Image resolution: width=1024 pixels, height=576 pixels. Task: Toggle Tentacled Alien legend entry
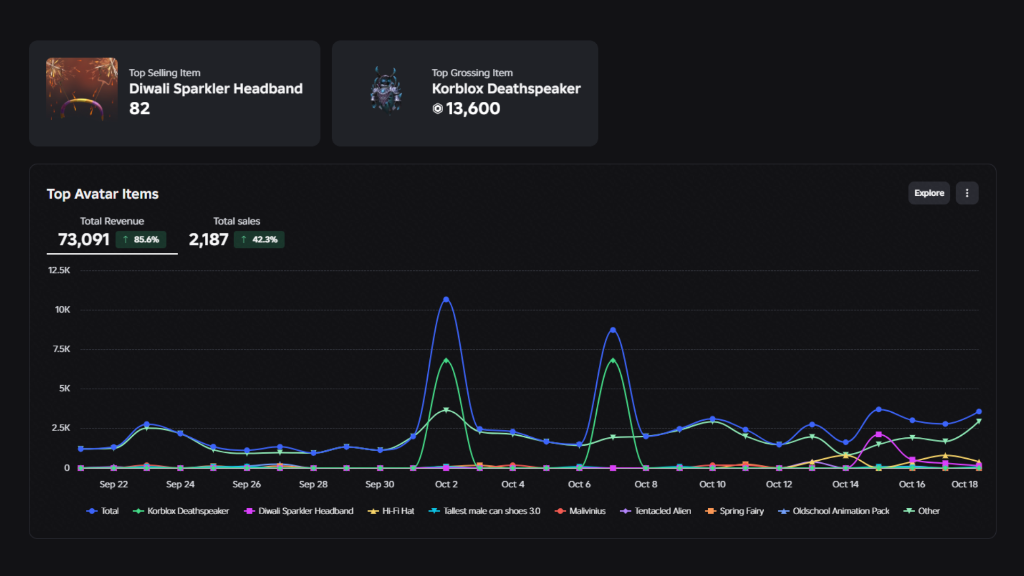pos(655,511)
